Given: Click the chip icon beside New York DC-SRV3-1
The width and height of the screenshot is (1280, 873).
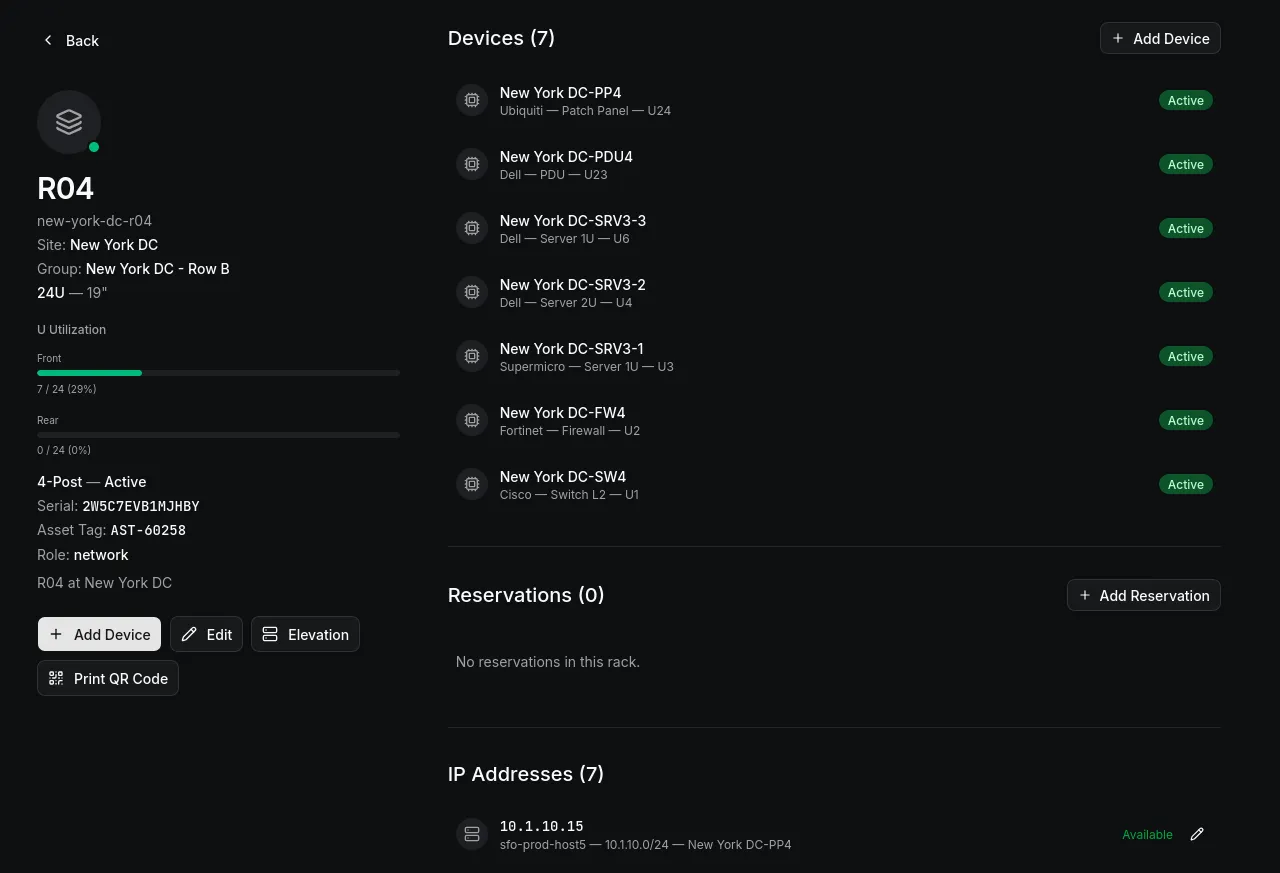Looking at the screenshot, I should click(472, 357).
